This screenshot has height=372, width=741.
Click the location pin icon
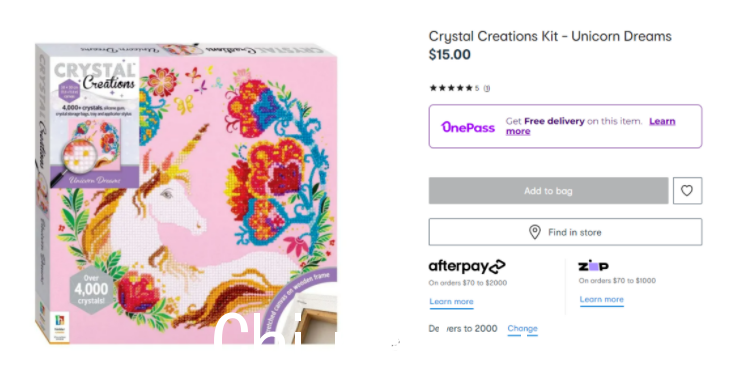(x=534, y=232)
